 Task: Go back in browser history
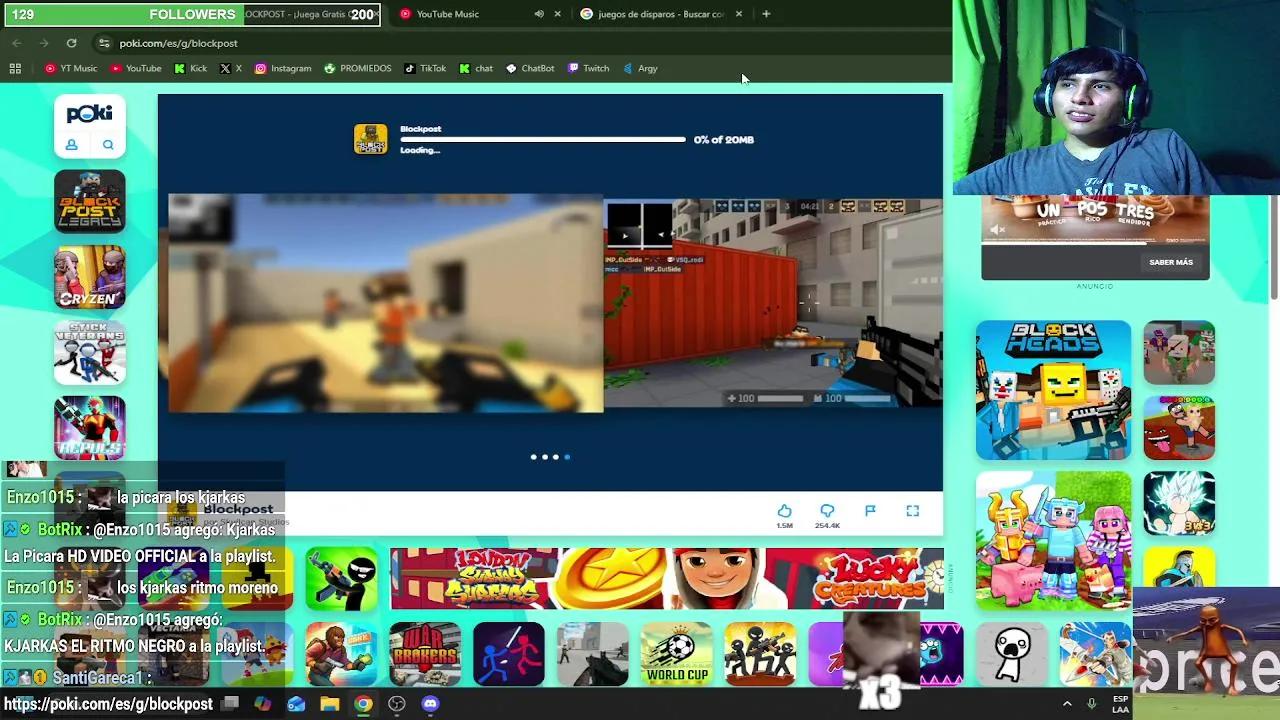coord(17,43)
